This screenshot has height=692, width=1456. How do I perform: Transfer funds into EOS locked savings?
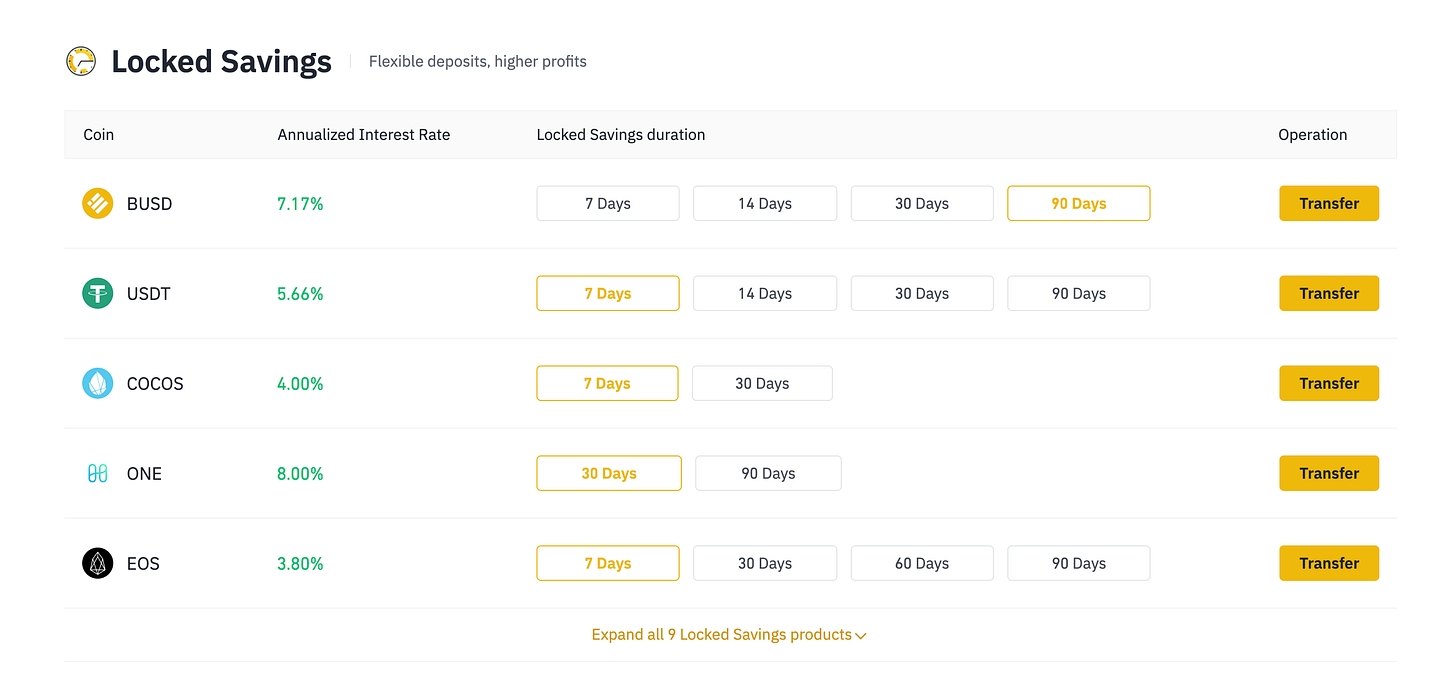(1329, 564)
